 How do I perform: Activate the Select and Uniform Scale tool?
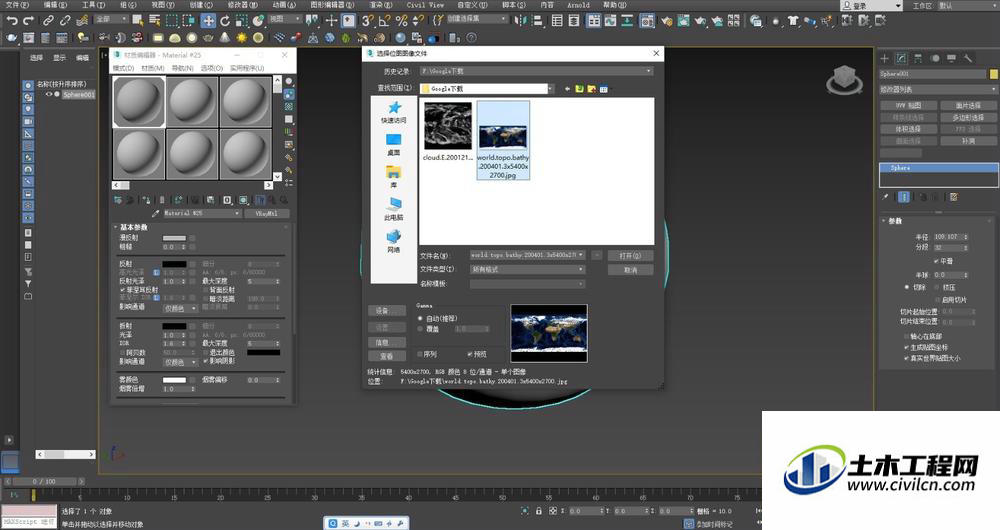241,20
